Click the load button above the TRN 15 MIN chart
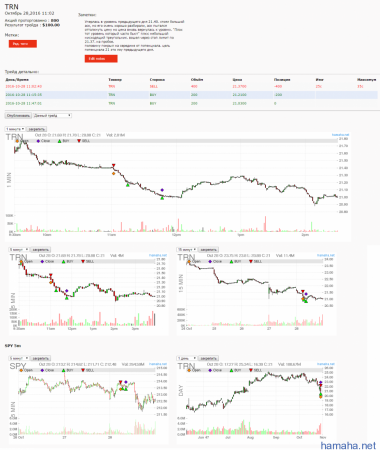Viewport: 380px width, 450px height. point(209,249)
